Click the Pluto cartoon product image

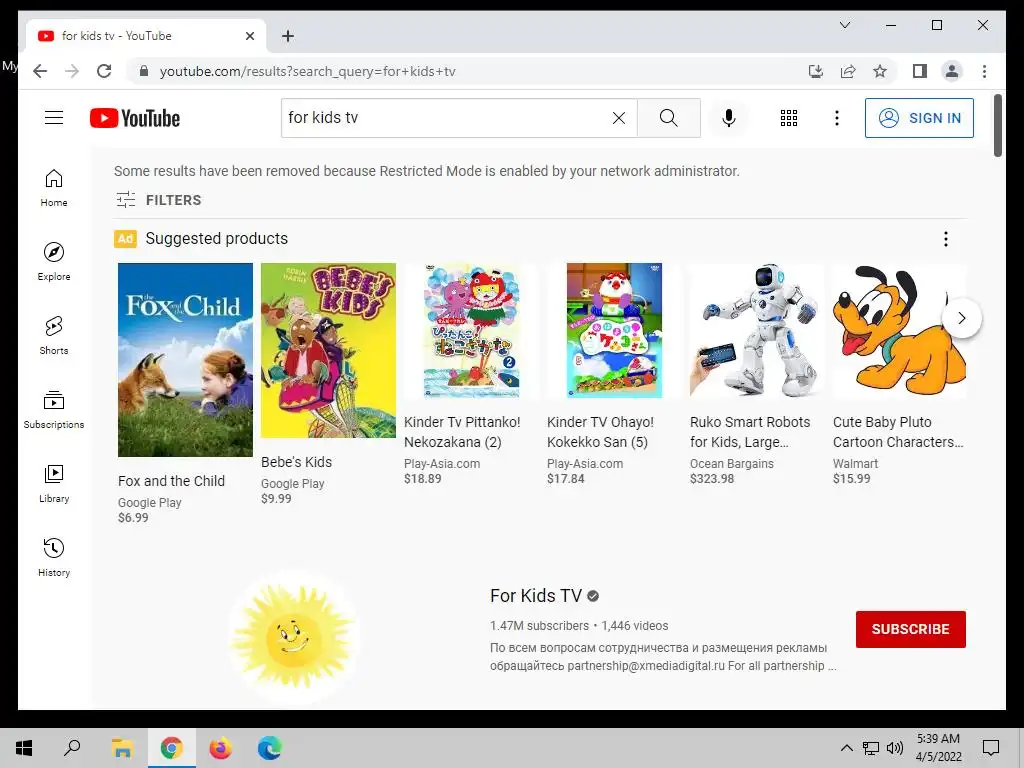coord(899,330)
